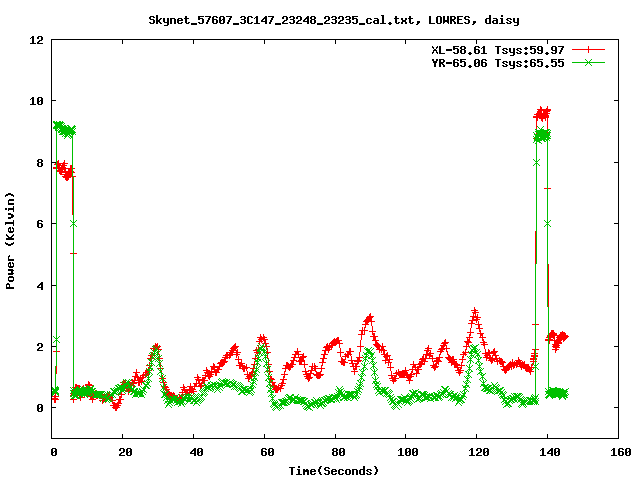Click the x-axis tick label 60
The height and width of the screenshot is (480, 640).
[x=267, y=452]
